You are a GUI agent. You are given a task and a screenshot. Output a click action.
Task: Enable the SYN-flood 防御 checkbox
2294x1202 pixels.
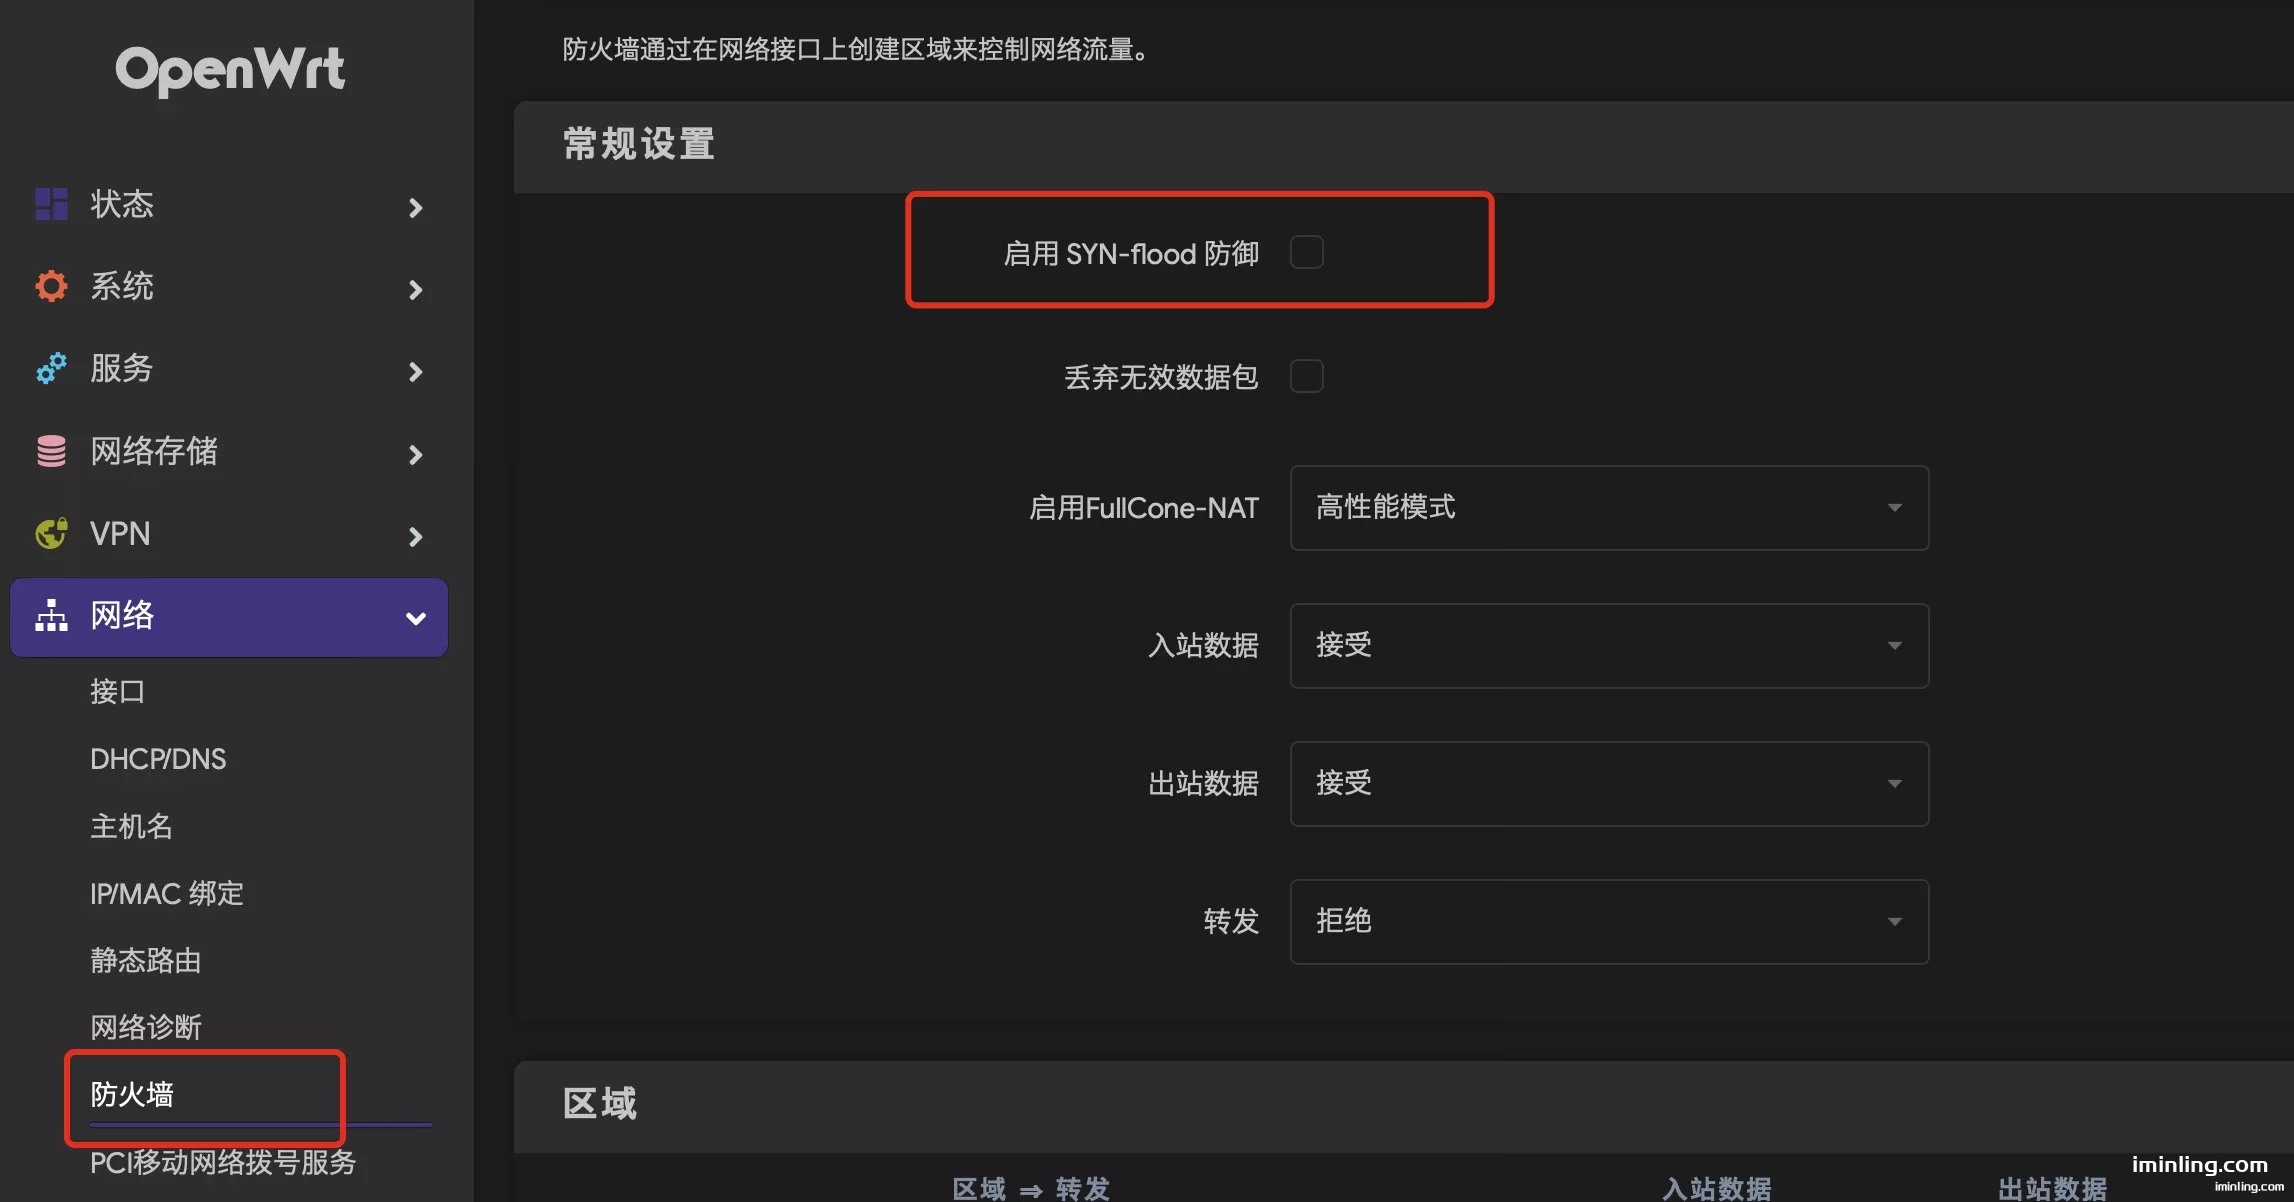point(1306,252)
